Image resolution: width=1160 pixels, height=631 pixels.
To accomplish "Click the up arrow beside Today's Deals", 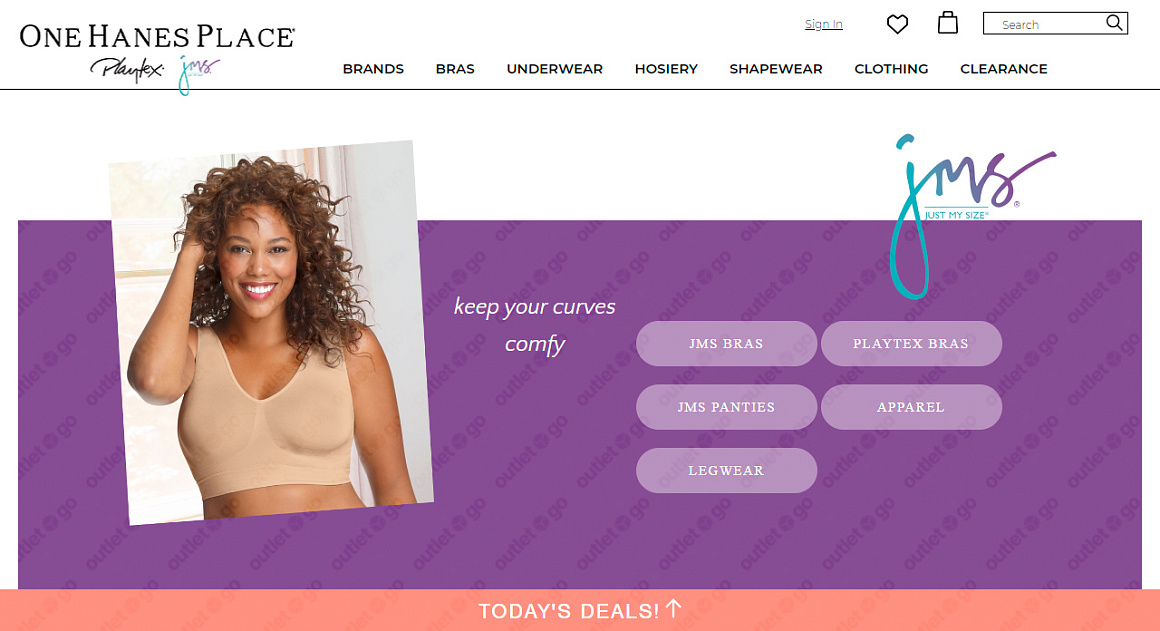I will click(x=673, y=608).
